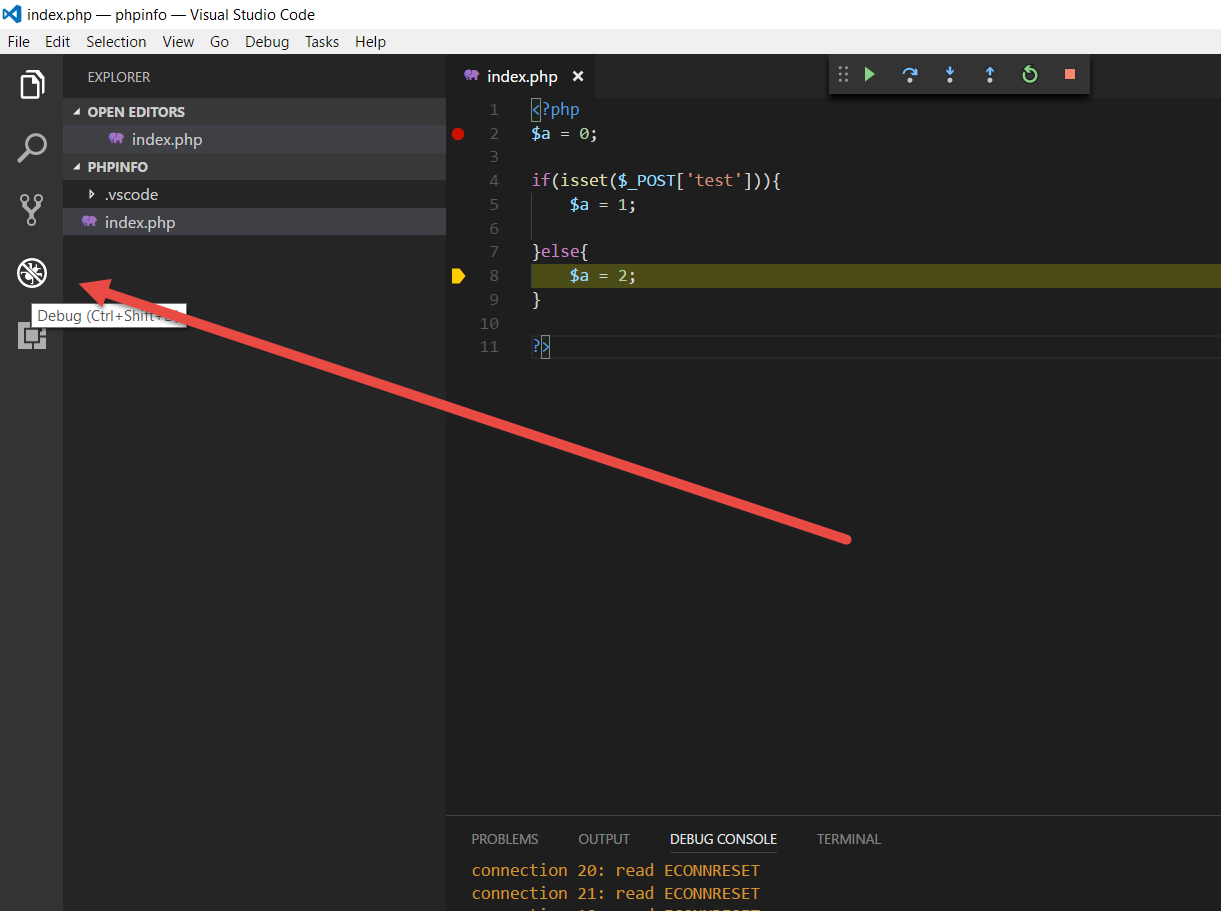Screen dimensions: 1221x911
Task: Switch to the PROBLEMS panel tab
Action: pos(505,839)
